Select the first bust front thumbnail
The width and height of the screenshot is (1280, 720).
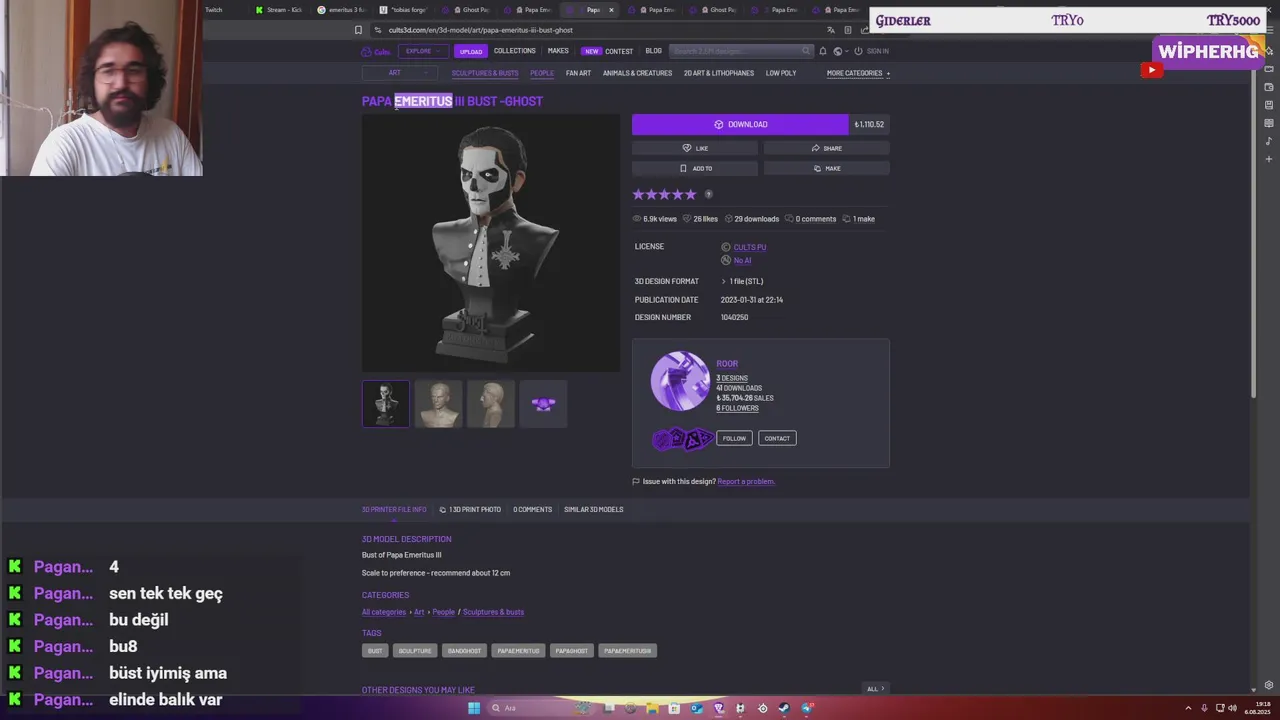click(386, 404)
